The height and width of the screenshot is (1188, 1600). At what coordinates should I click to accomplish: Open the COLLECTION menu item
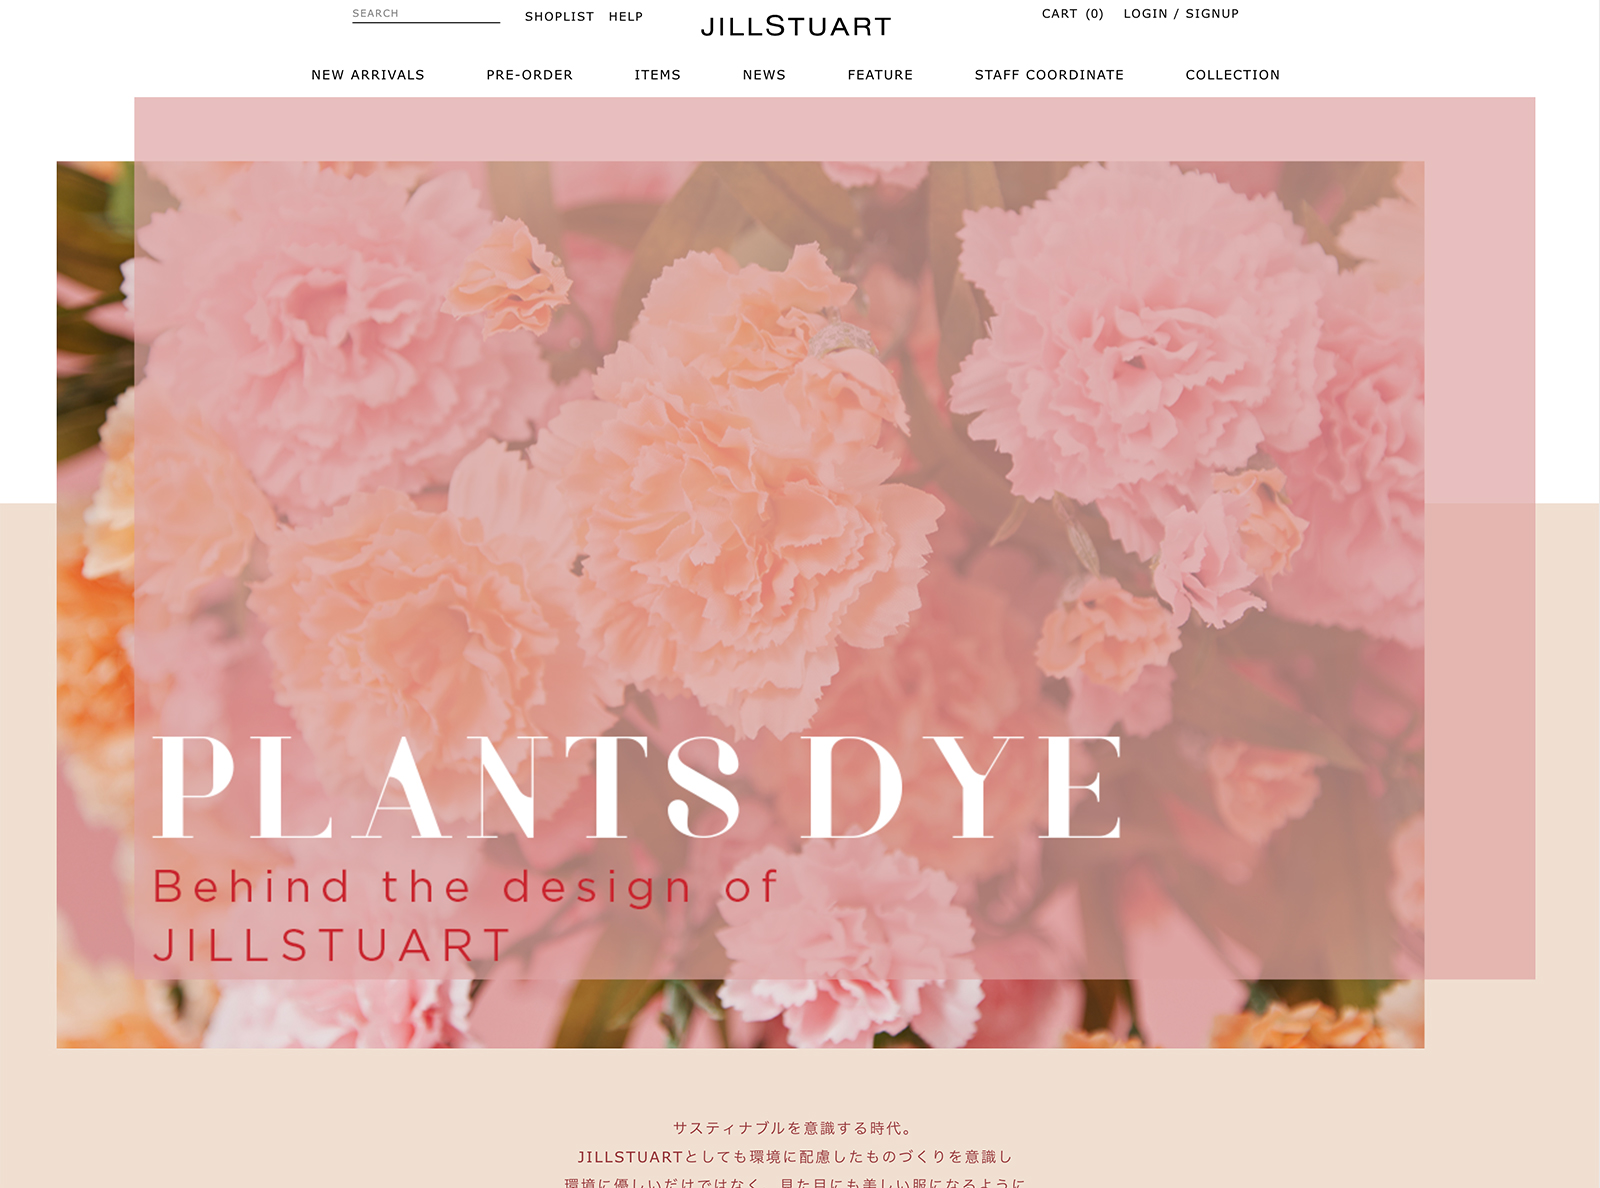[1232, 75]
